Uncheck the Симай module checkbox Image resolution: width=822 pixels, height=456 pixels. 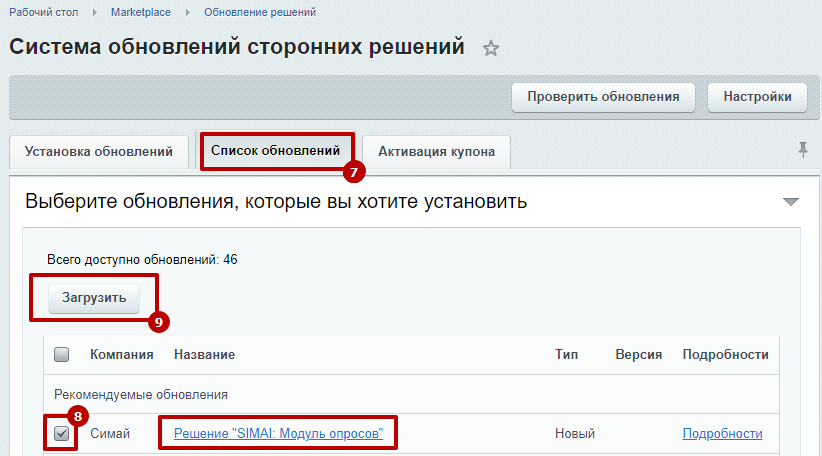pos(61,433)
